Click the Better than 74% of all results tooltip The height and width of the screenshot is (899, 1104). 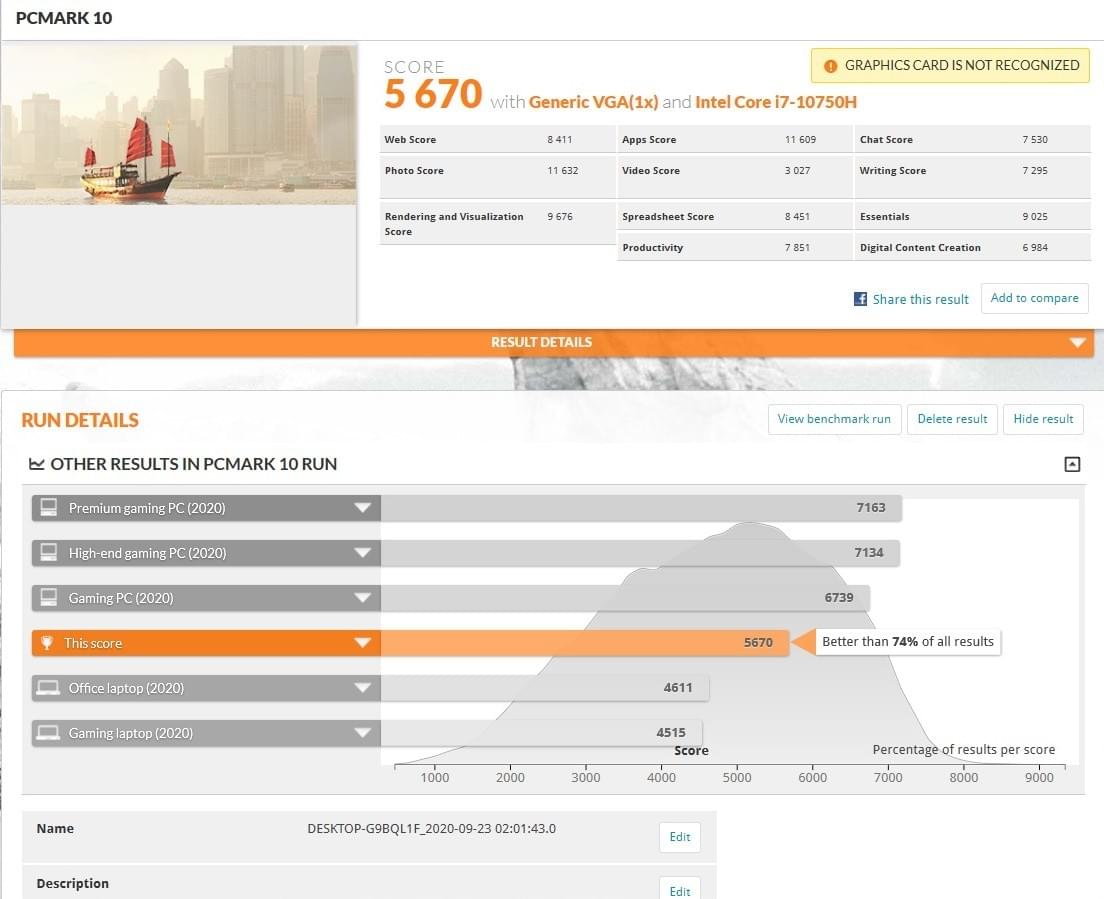pos(908,641)
